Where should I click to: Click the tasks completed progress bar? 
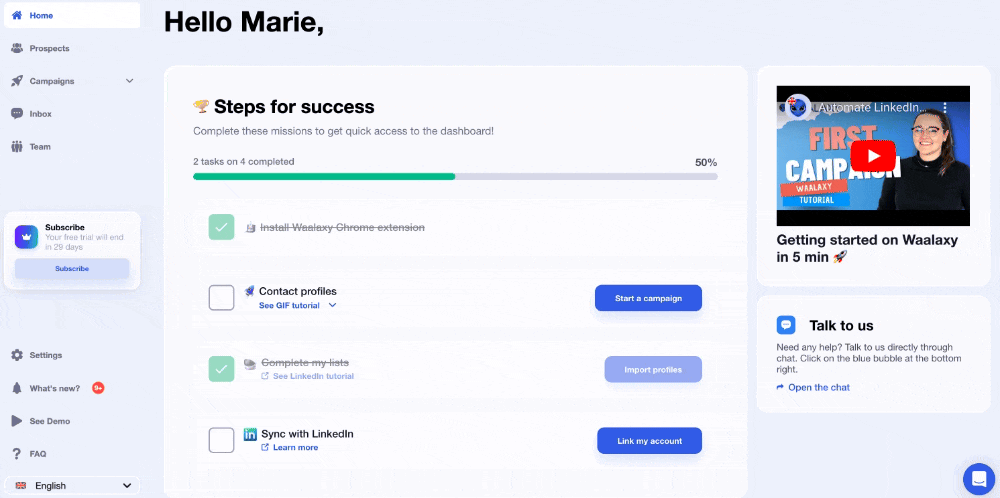[455, 177]
